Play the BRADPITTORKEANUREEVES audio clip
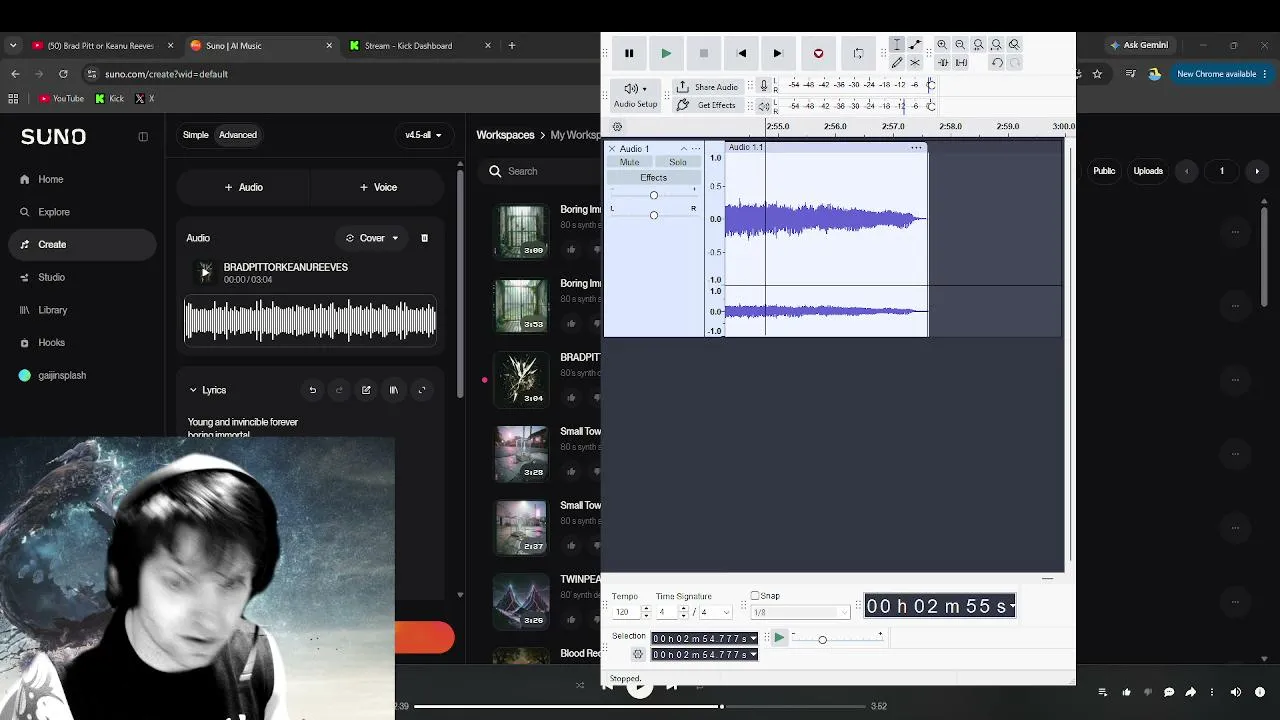 205,272
